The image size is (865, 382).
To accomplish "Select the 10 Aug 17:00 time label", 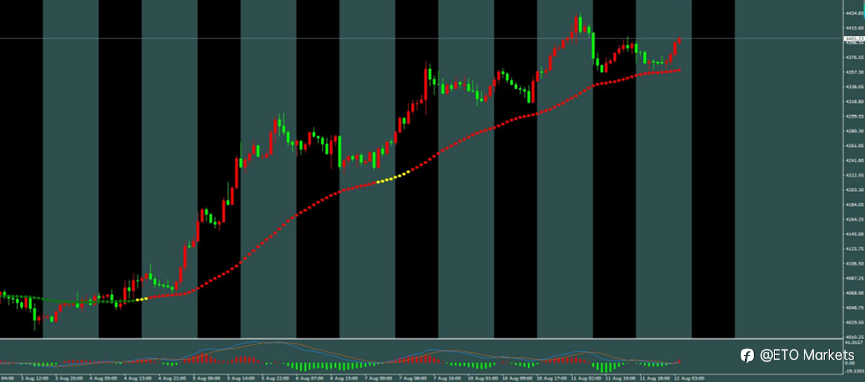I will [x=552, y=378].
